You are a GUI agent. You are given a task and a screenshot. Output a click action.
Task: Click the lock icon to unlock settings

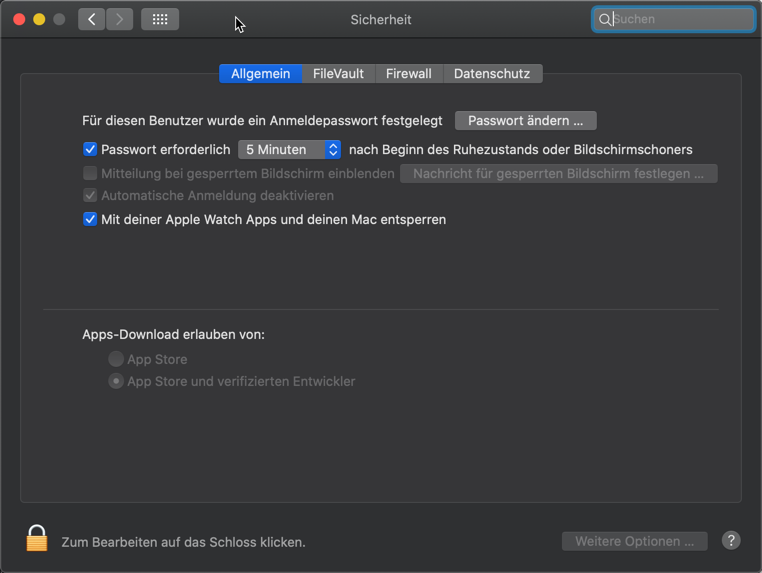[37, 538]
